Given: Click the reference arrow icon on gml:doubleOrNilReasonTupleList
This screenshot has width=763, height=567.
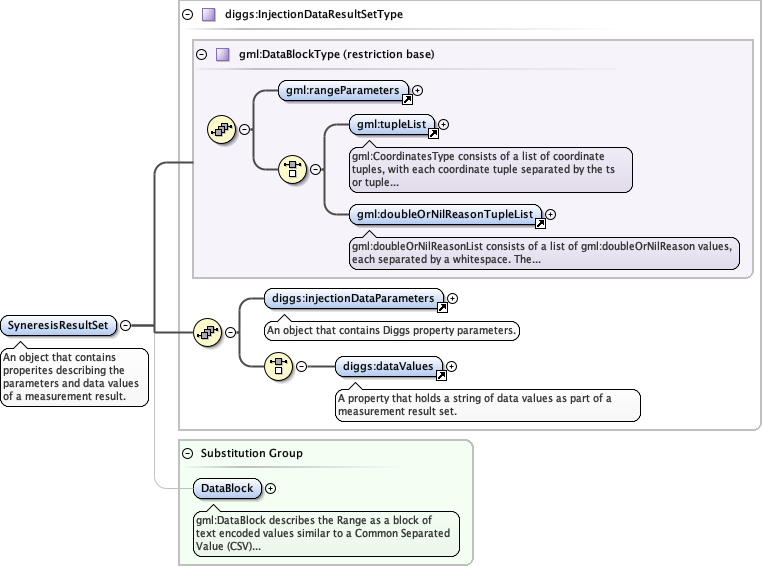Looking at the screenshot, I should tap(540, 224).
